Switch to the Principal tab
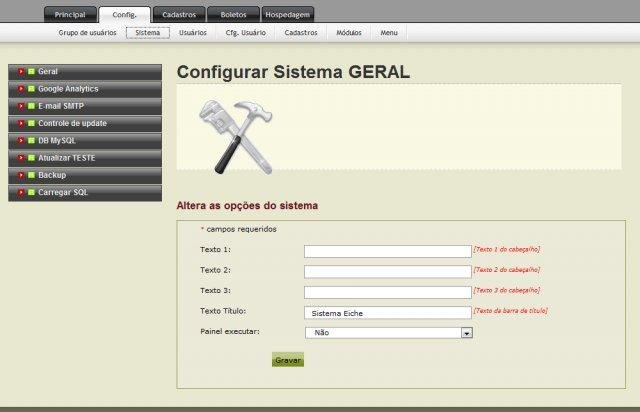Image resolution: width=640 pixels, height=412 pixels. [70, 15]
